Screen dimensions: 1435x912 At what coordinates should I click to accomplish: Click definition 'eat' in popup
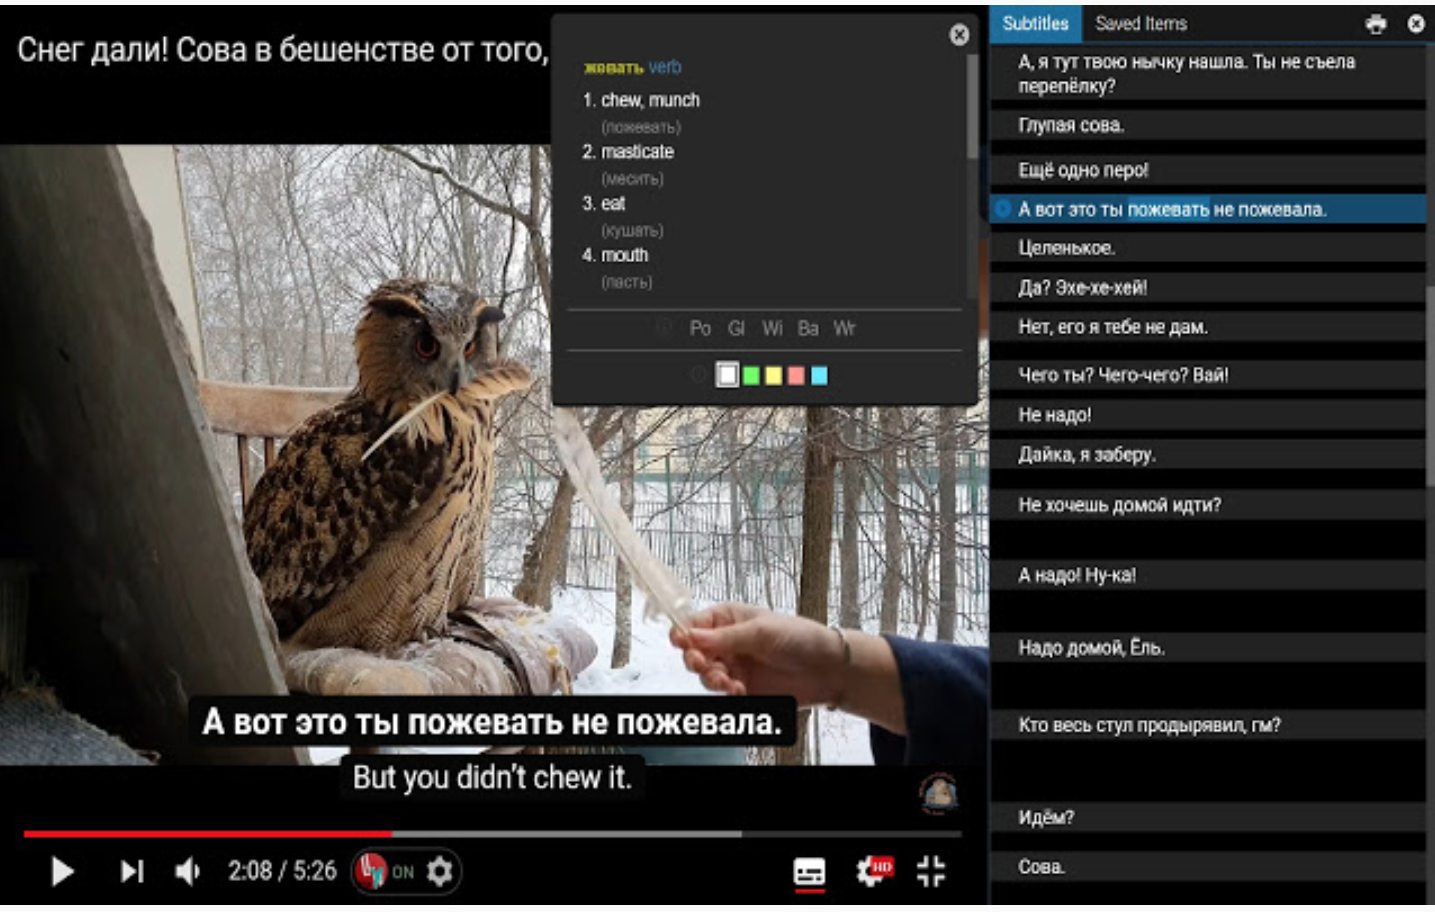[x=613, y=204]
